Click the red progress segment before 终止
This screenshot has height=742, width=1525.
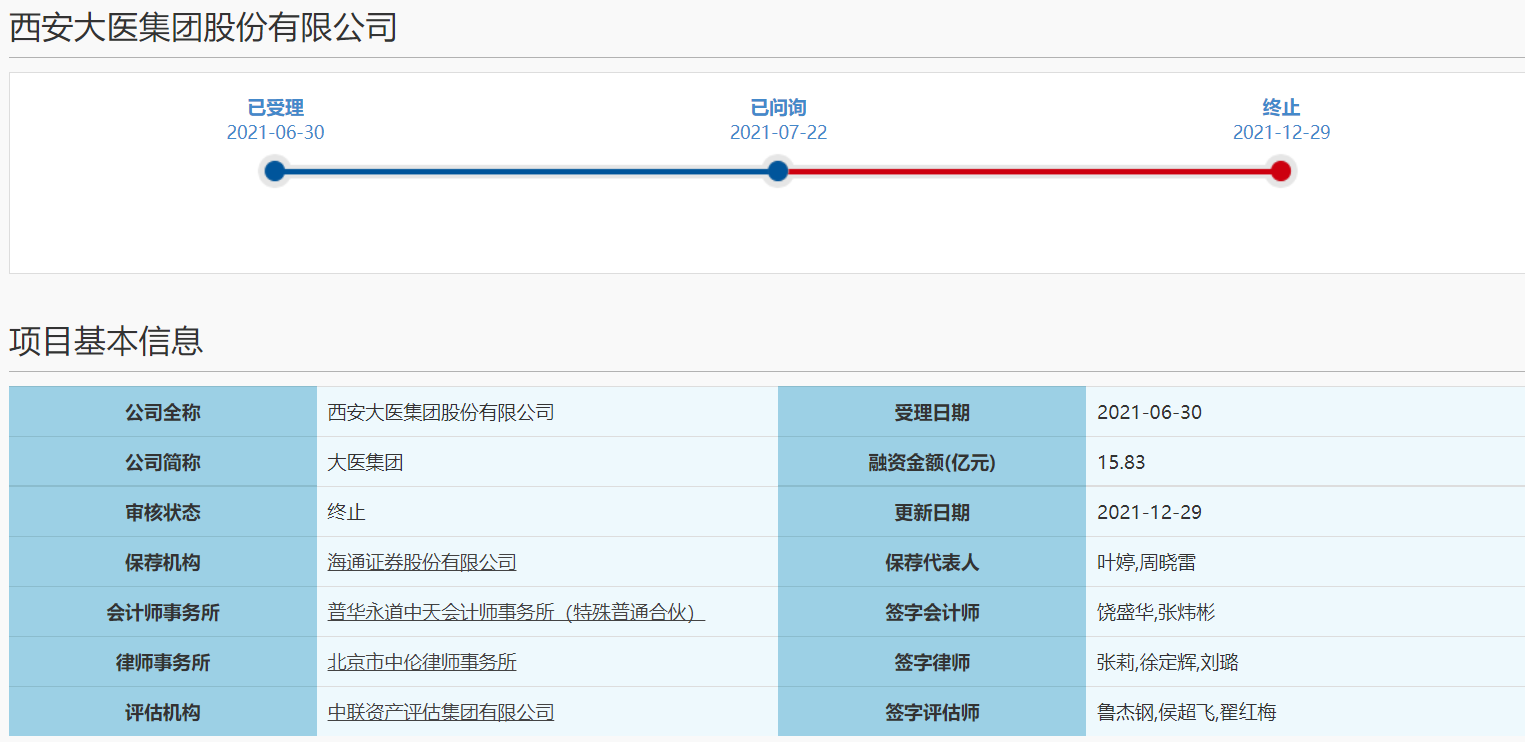click(1029, 171)
